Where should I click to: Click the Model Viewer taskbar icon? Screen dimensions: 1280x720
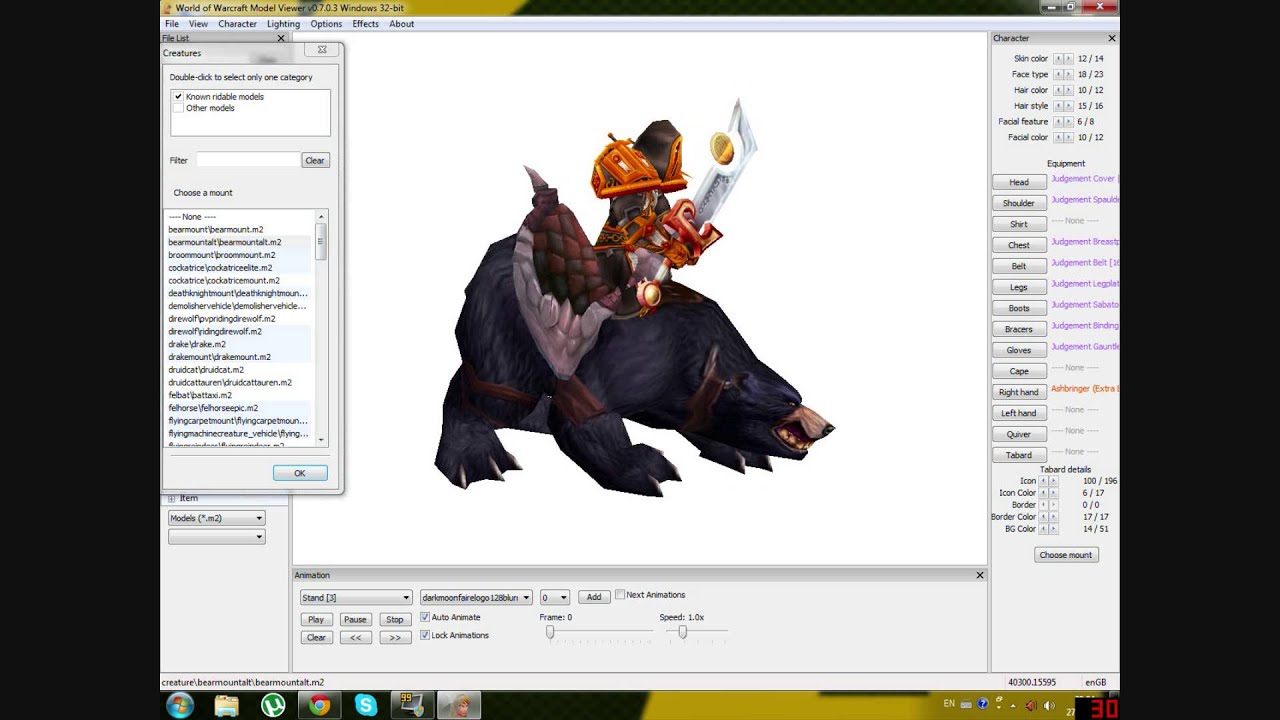point(459,705)
